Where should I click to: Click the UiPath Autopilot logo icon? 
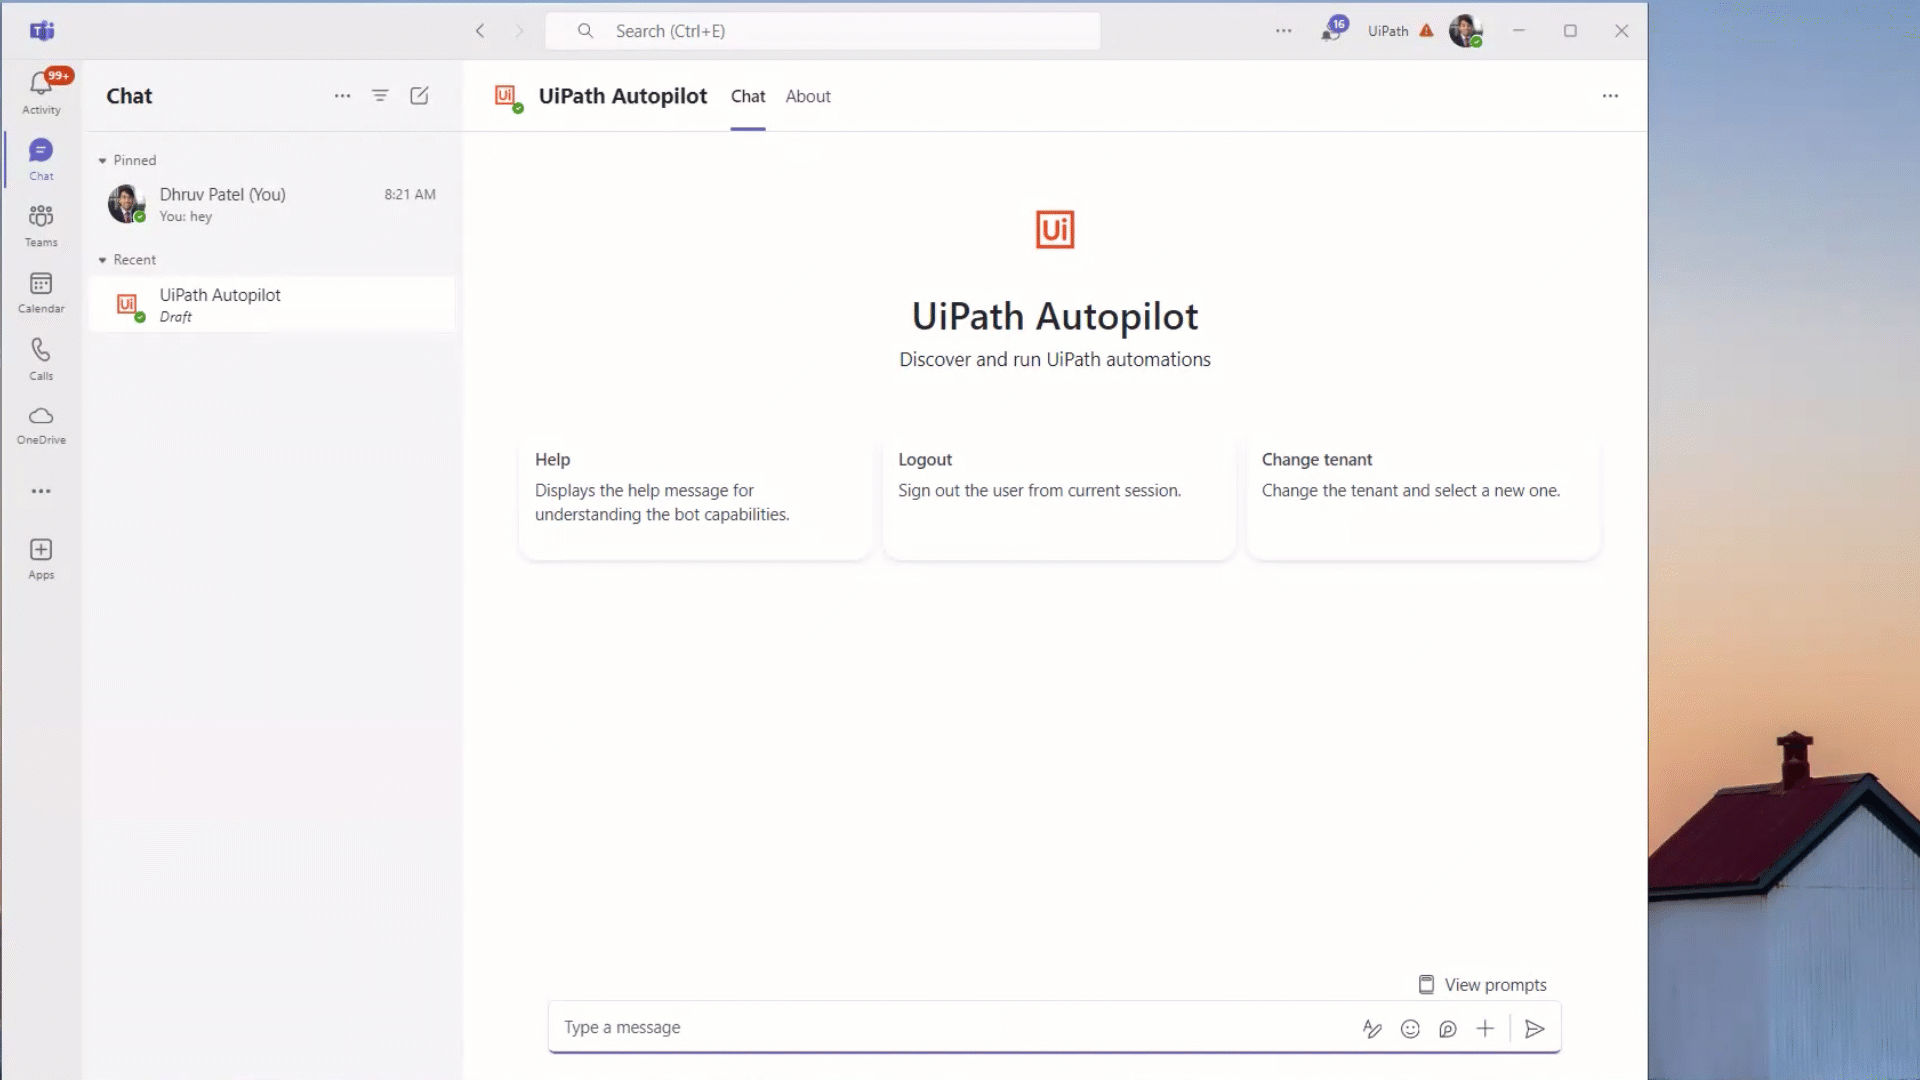point(1055,229)
